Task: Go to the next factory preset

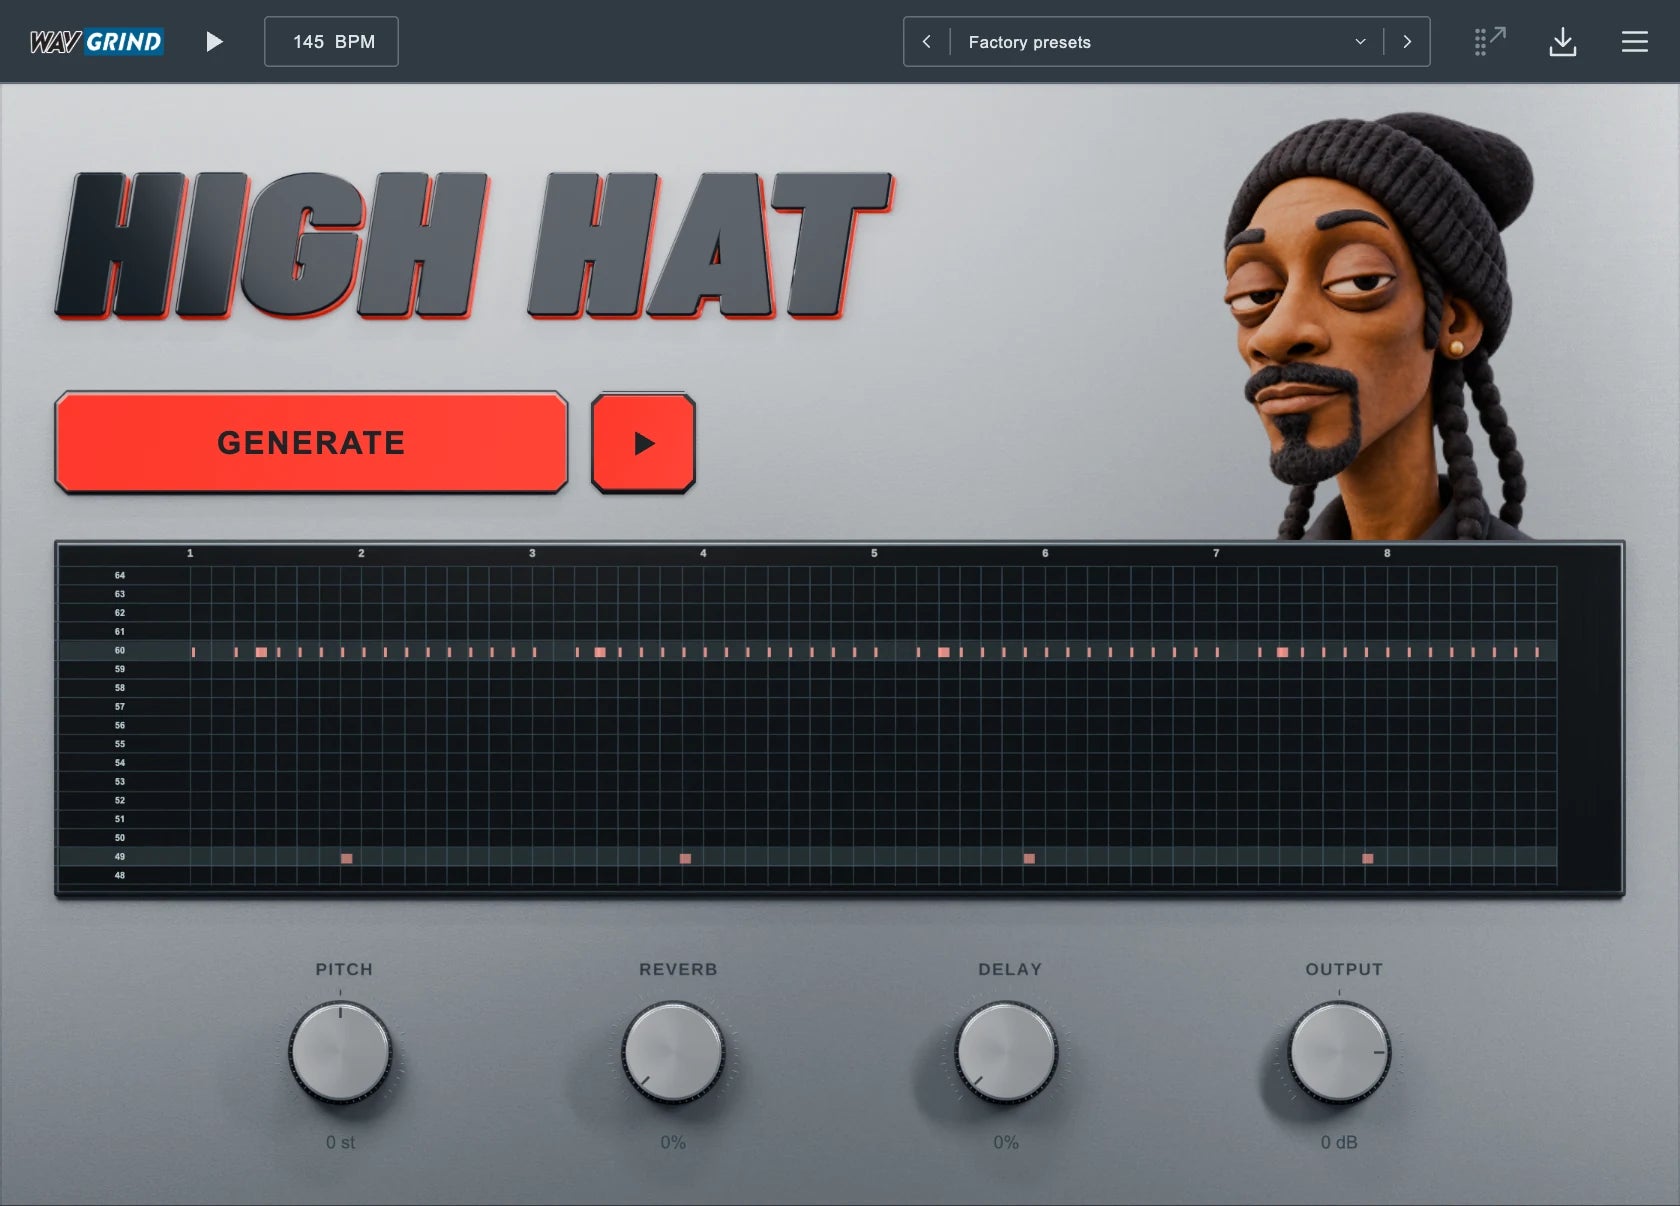Action: (x=1407, y=42)
